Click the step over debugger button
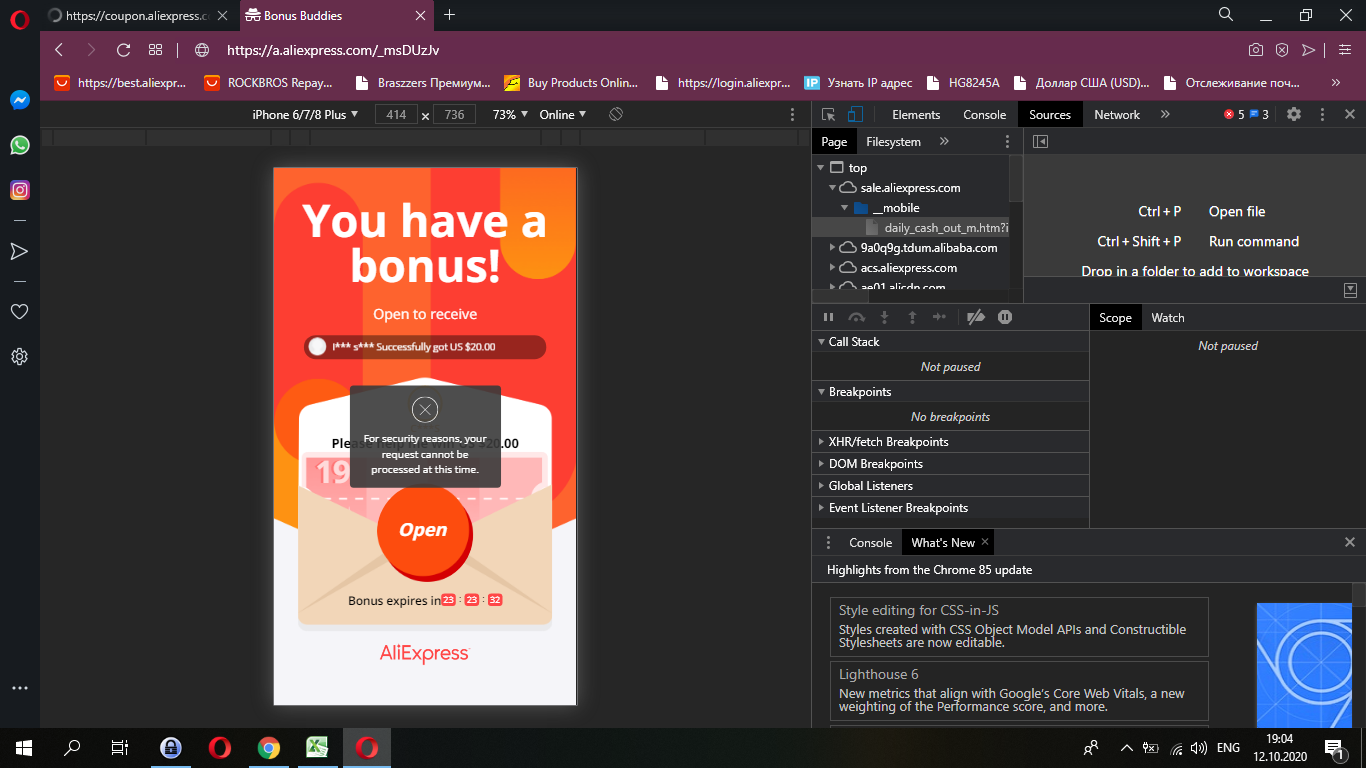This screenshot has width=1366, height=768. 856,317
